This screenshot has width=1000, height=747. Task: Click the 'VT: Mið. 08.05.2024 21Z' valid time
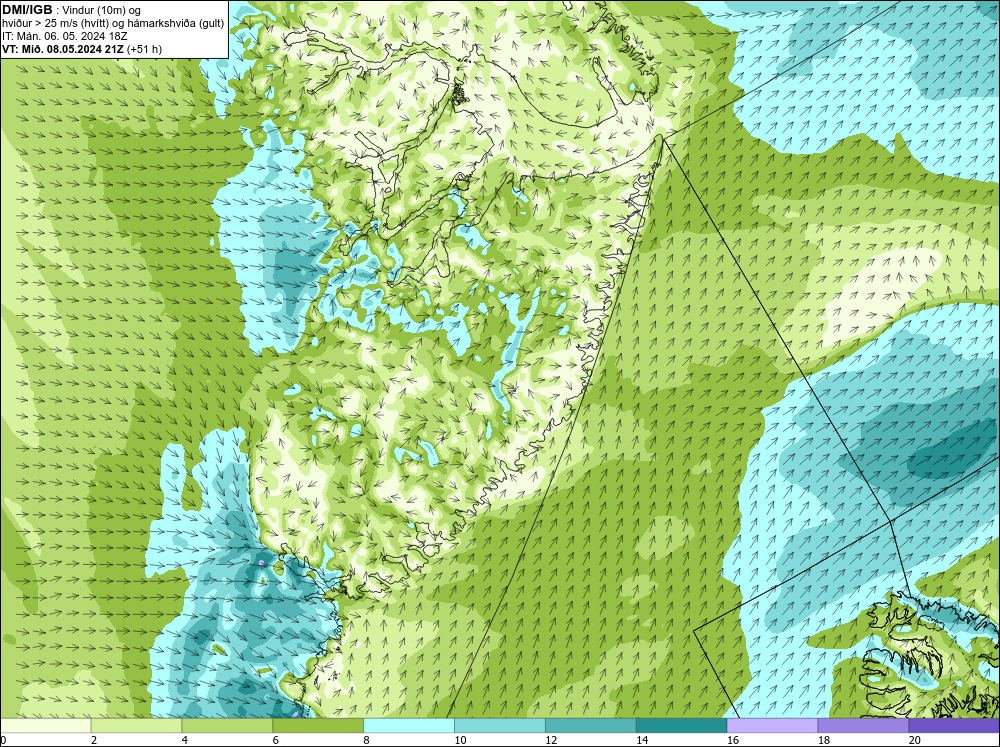click(63, 48)
